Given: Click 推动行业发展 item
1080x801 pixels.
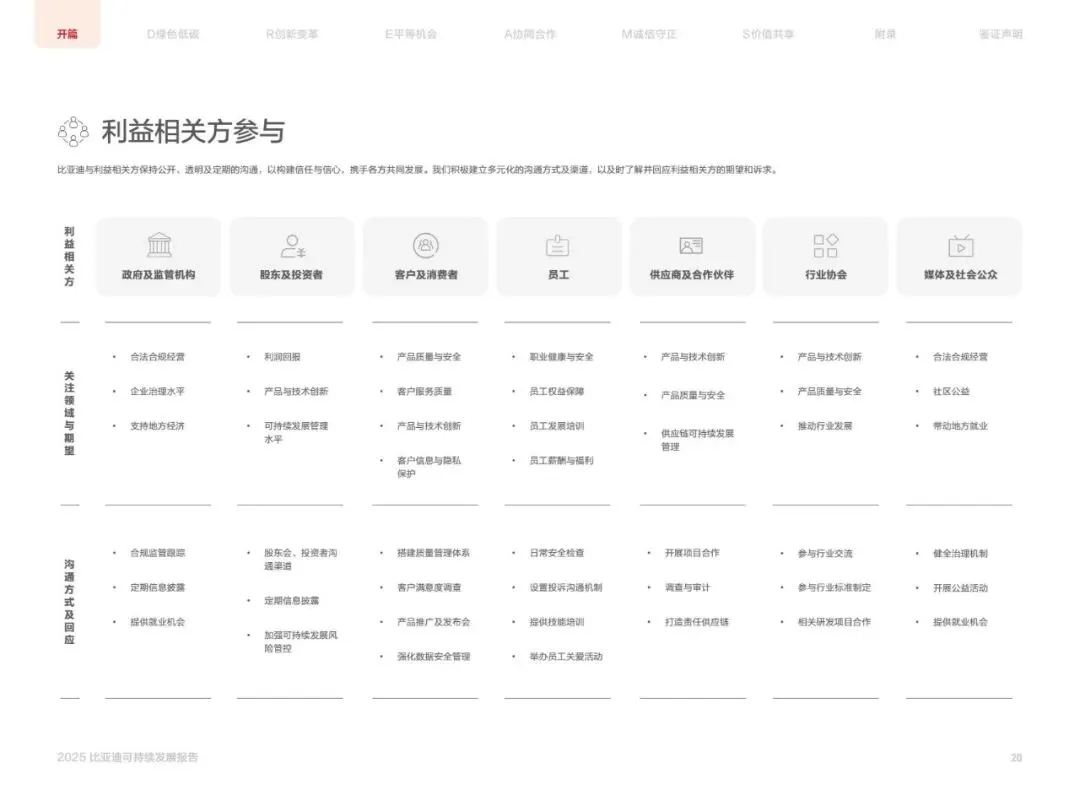Looking at the screenshot, I should coord(825,426).
